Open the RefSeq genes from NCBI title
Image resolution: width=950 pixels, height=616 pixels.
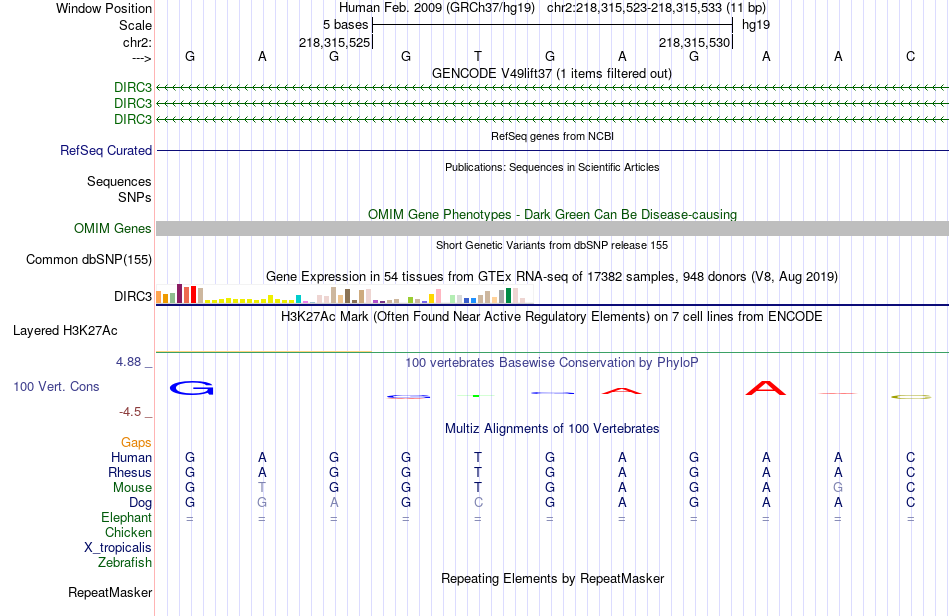552,136
